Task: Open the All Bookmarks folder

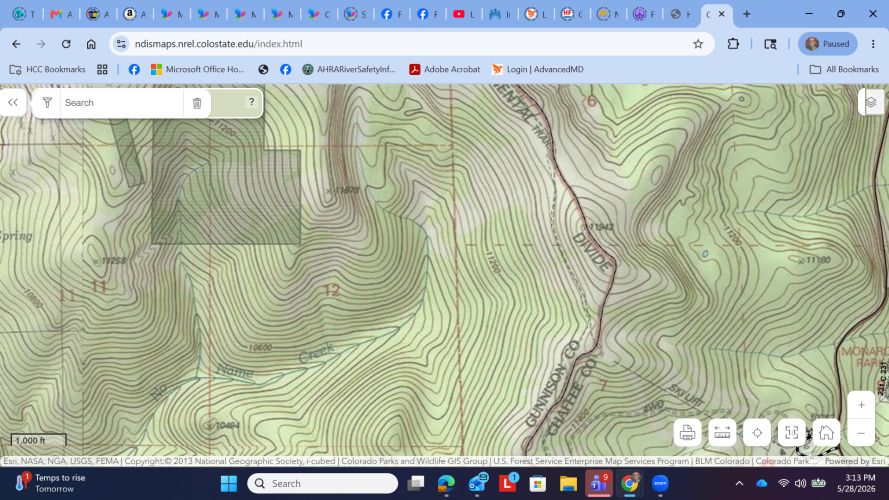Action: (x=844, y=69)
